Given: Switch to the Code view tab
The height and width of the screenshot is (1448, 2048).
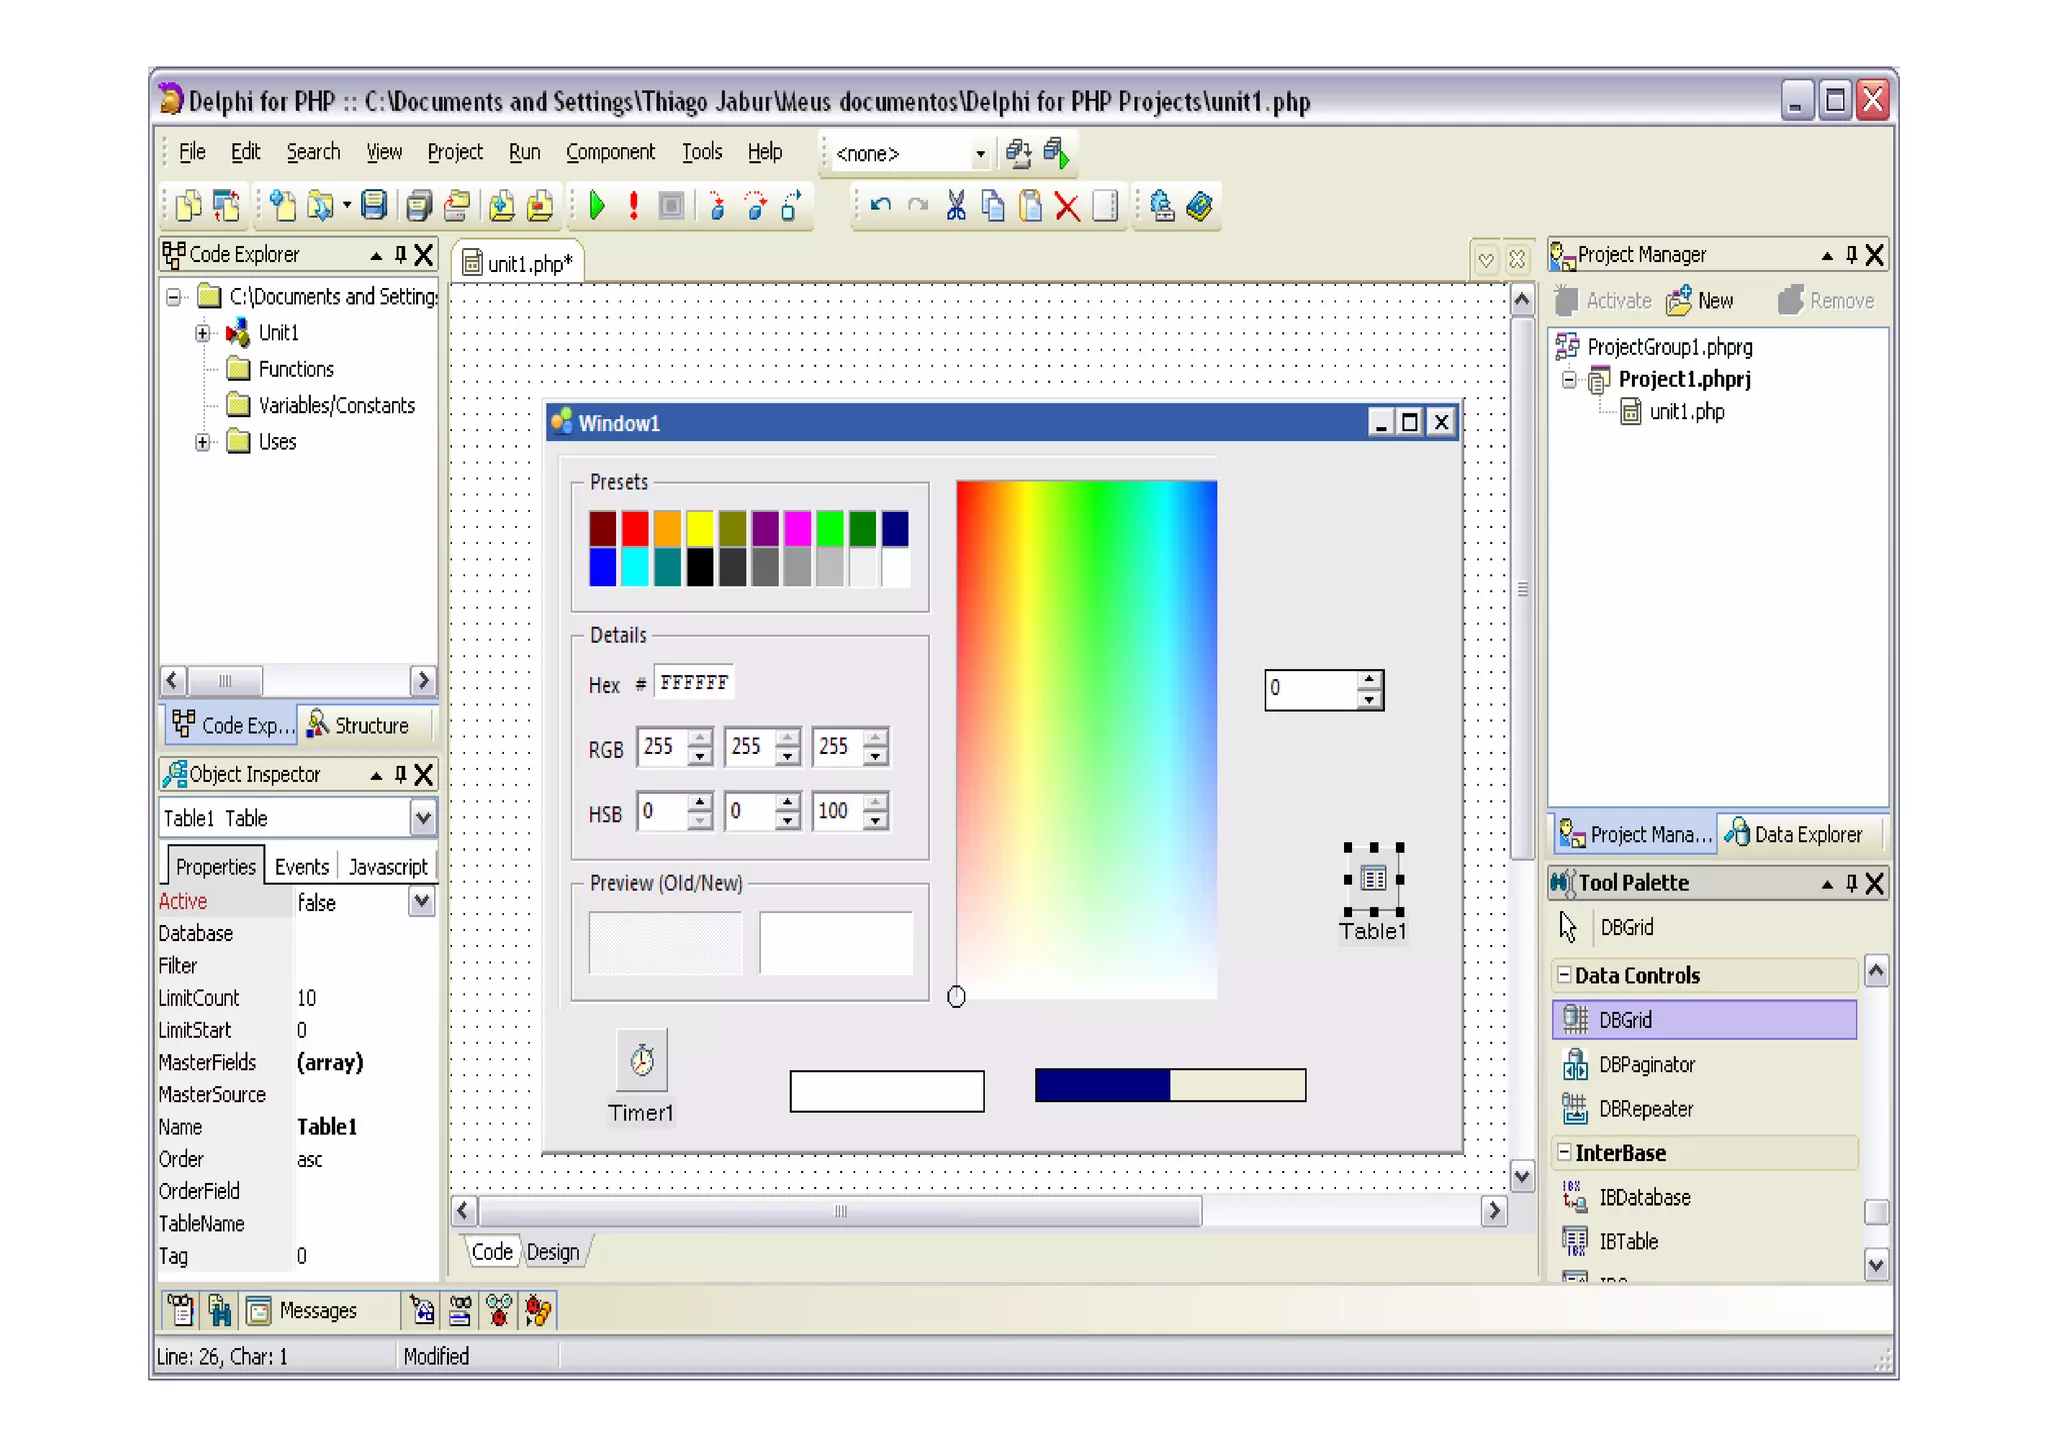Looking at the screenshot, I should [x=491, y=1252].
